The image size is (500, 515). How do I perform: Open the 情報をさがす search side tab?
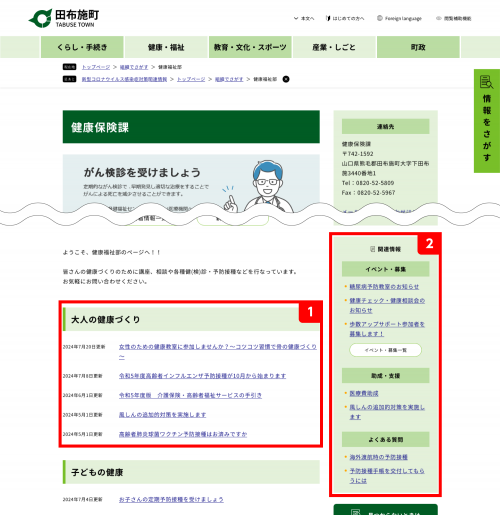[x=487, y=121]
